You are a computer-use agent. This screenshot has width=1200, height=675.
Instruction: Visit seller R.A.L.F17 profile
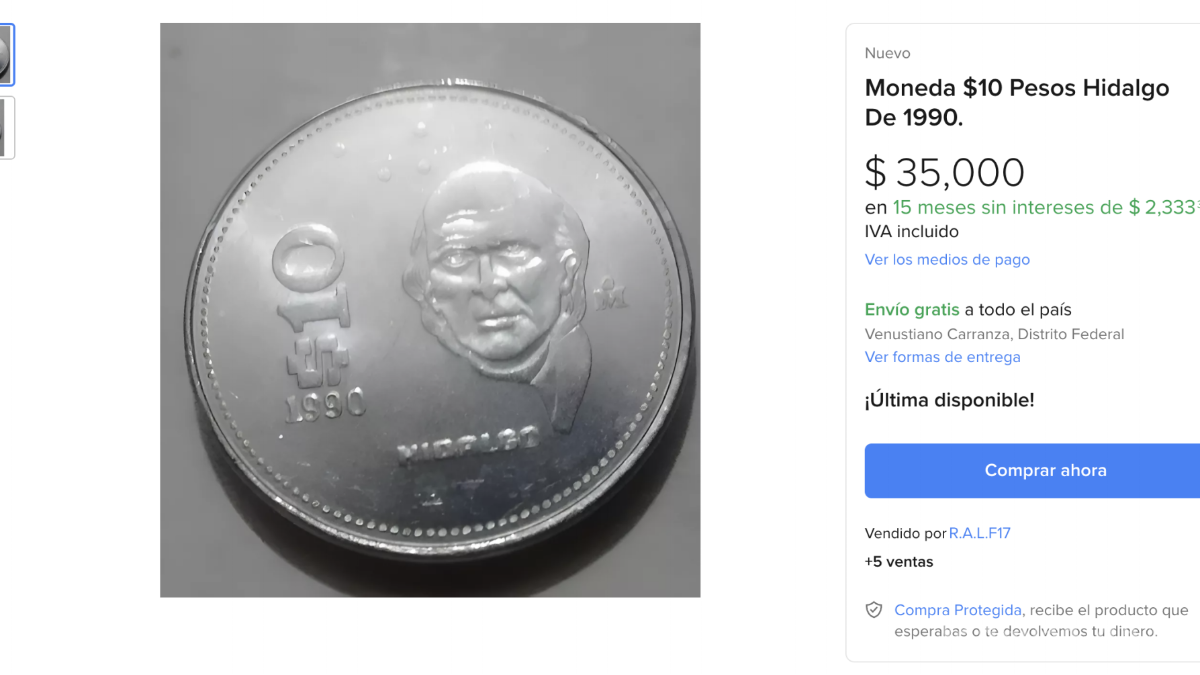[x=980, y=533]
